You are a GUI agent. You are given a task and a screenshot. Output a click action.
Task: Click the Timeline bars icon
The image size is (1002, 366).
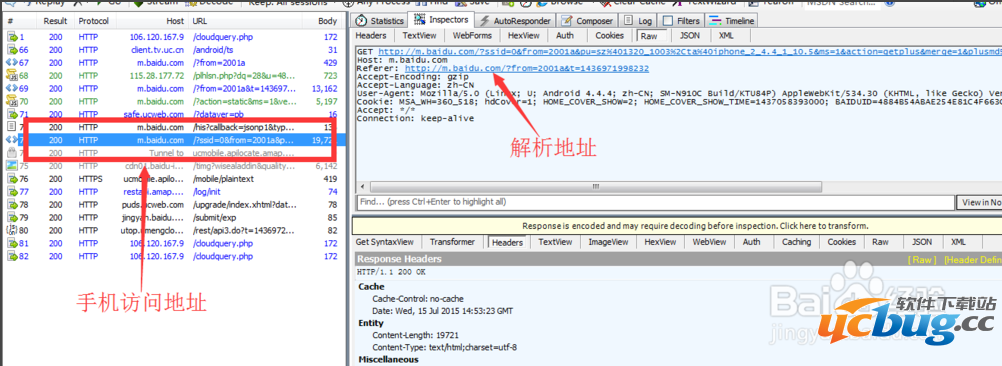pos(716,21)
